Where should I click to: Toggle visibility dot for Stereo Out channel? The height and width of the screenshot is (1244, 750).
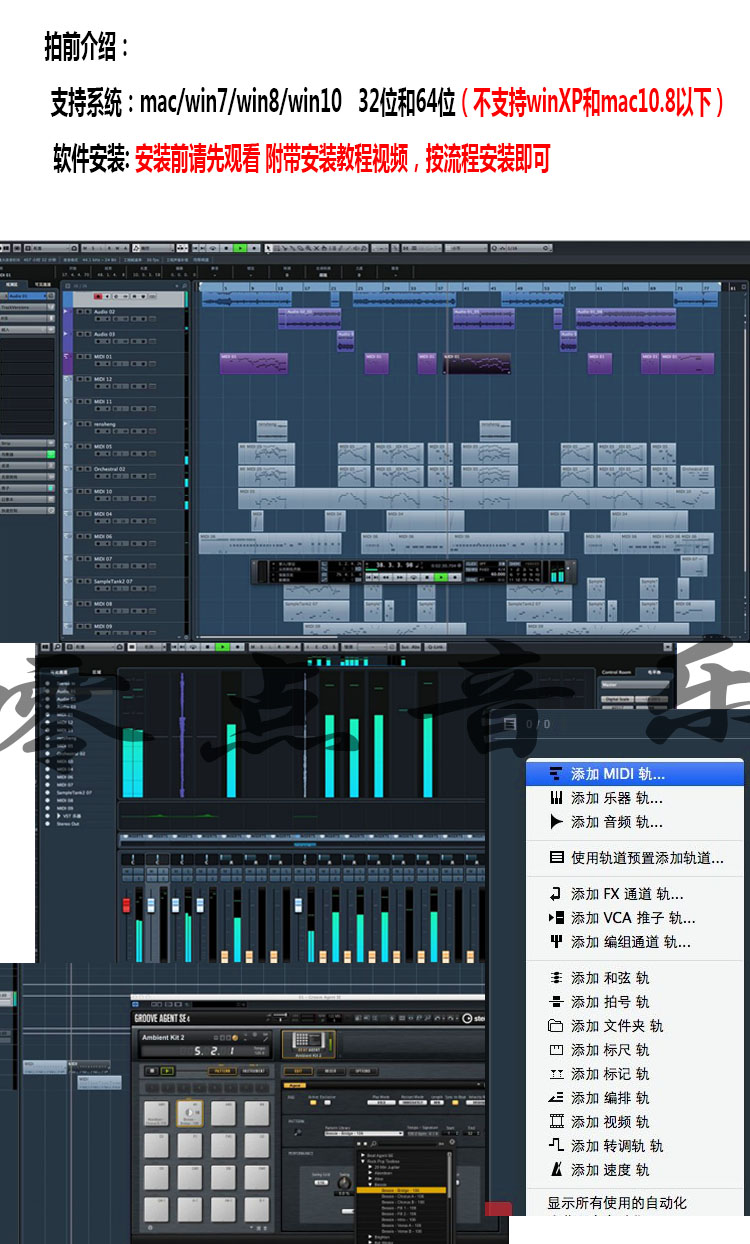click(47, 823)
